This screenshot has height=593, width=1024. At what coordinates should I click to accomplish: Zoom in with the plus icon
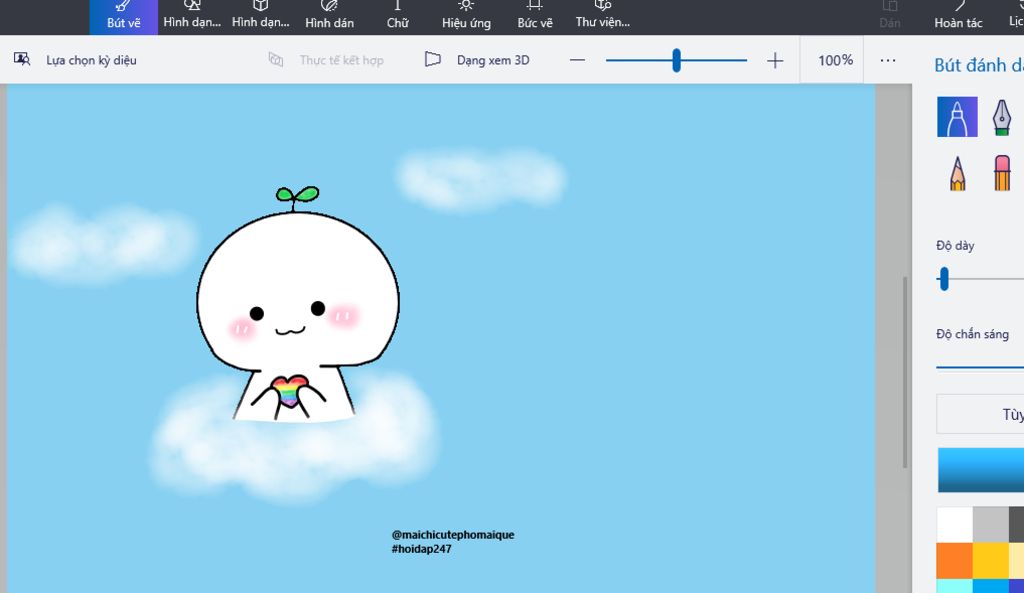[775, 60]
